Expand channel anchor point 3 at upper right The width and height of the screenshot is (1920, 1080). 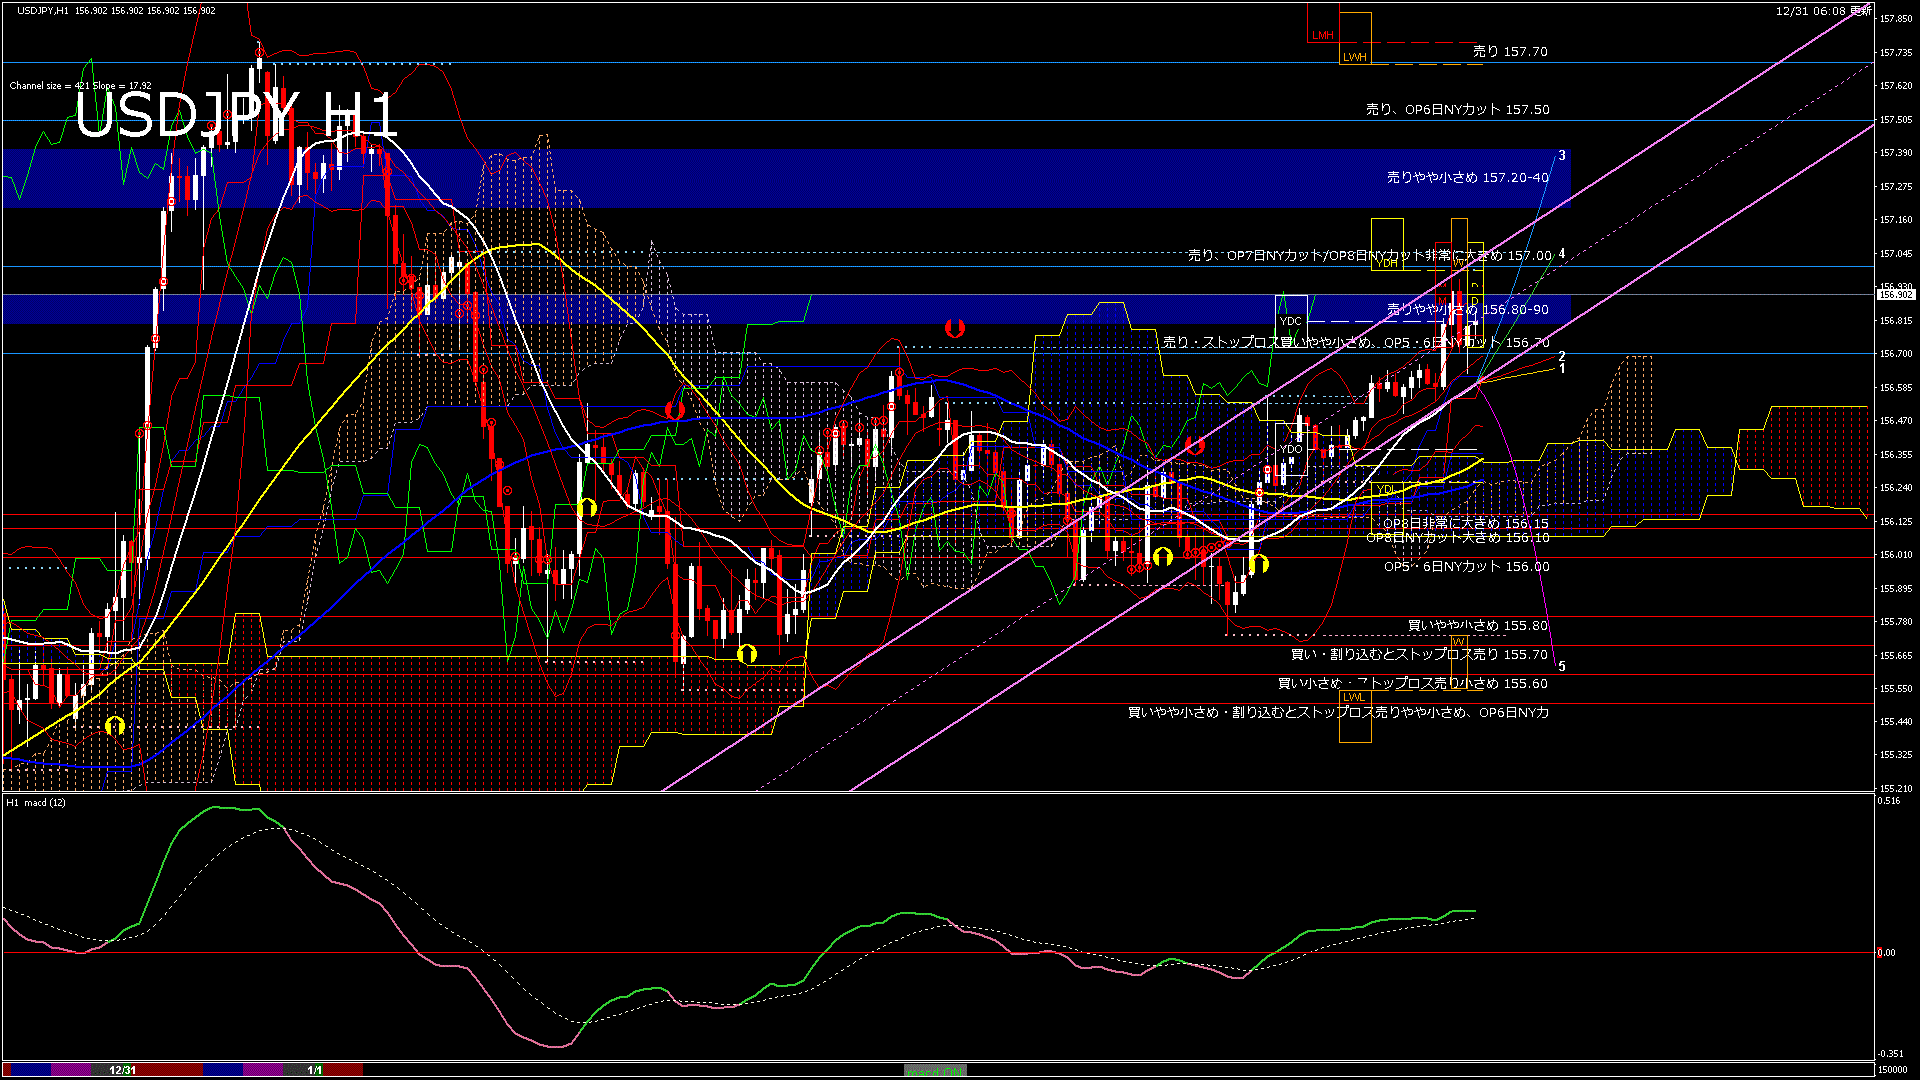[1562, 156]
